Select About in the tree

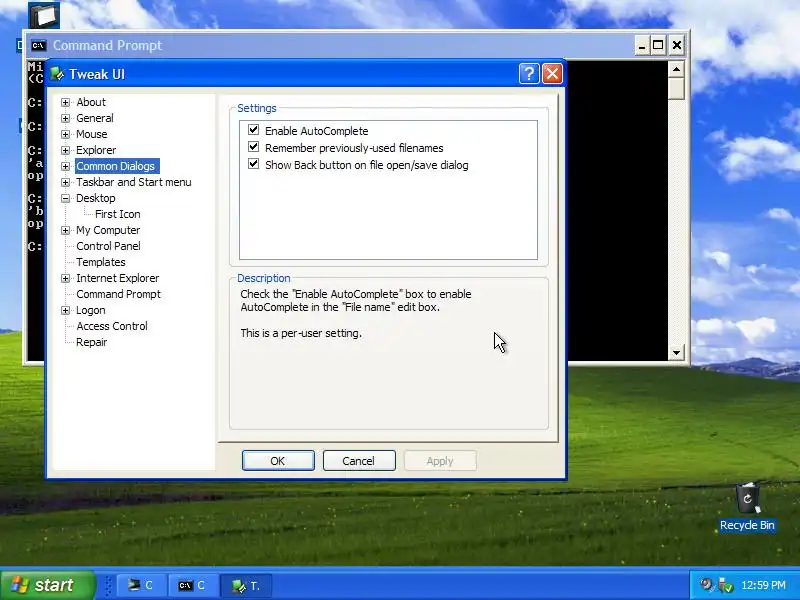coord(91,102)
